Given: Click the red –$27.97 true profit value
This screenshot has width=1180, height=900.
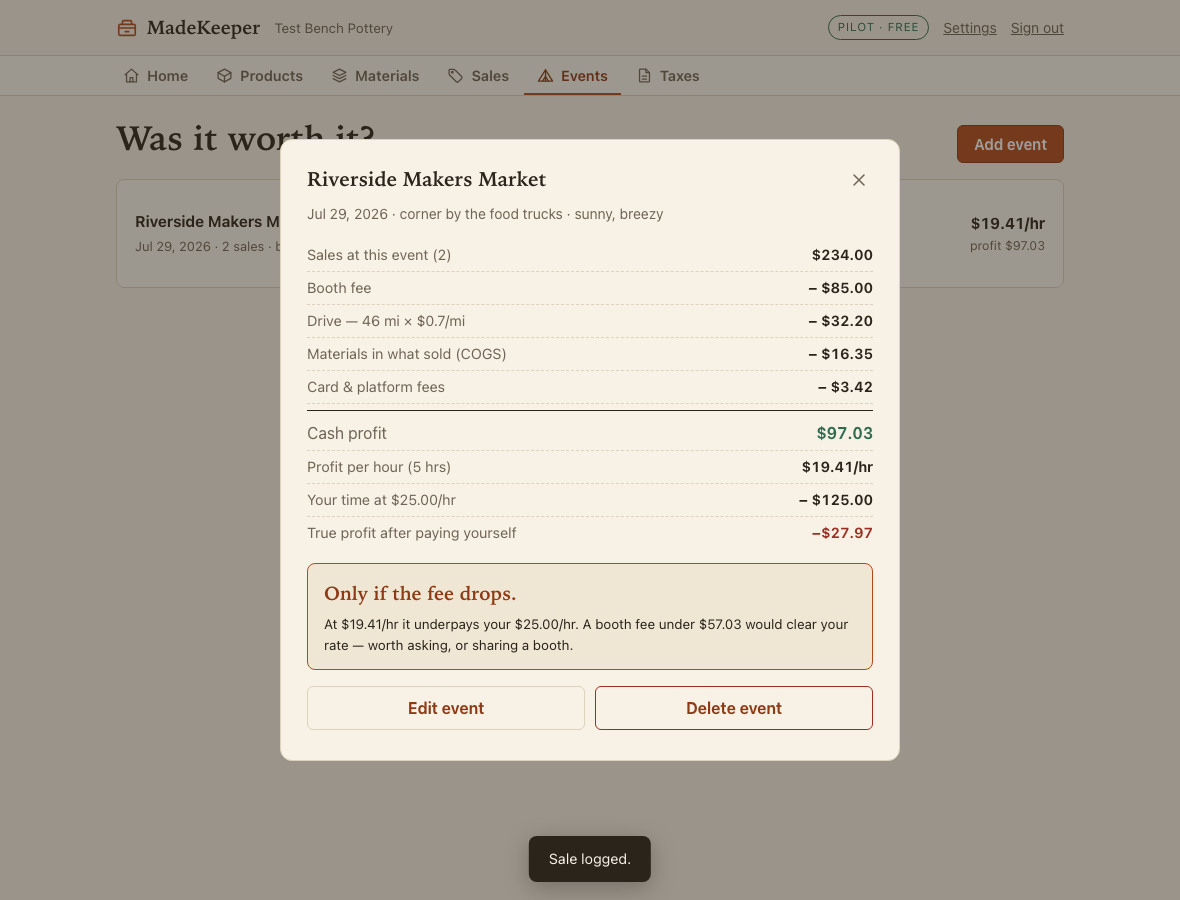Looking at the screenshot, I should point(842,534).
